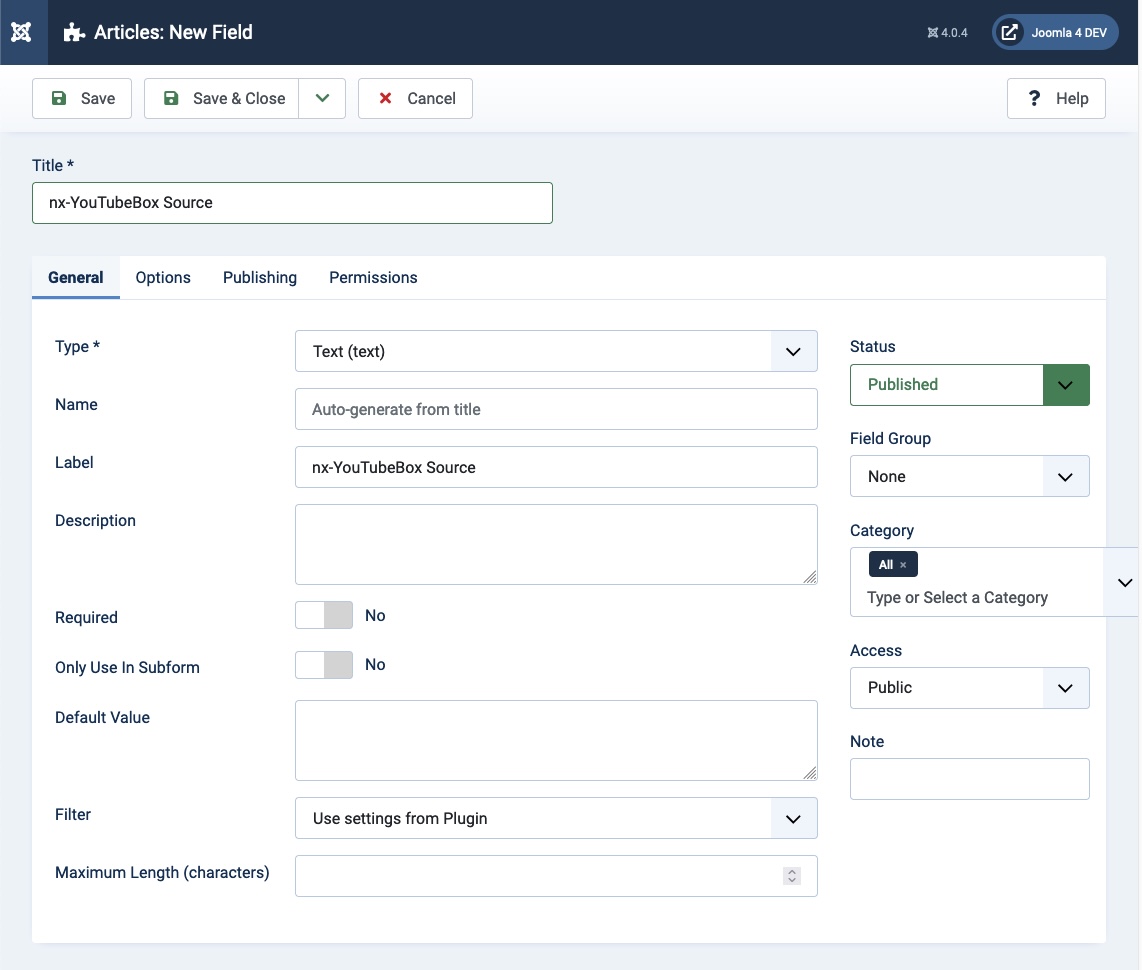Open the Status dropdown showing Published

(969, 385)
